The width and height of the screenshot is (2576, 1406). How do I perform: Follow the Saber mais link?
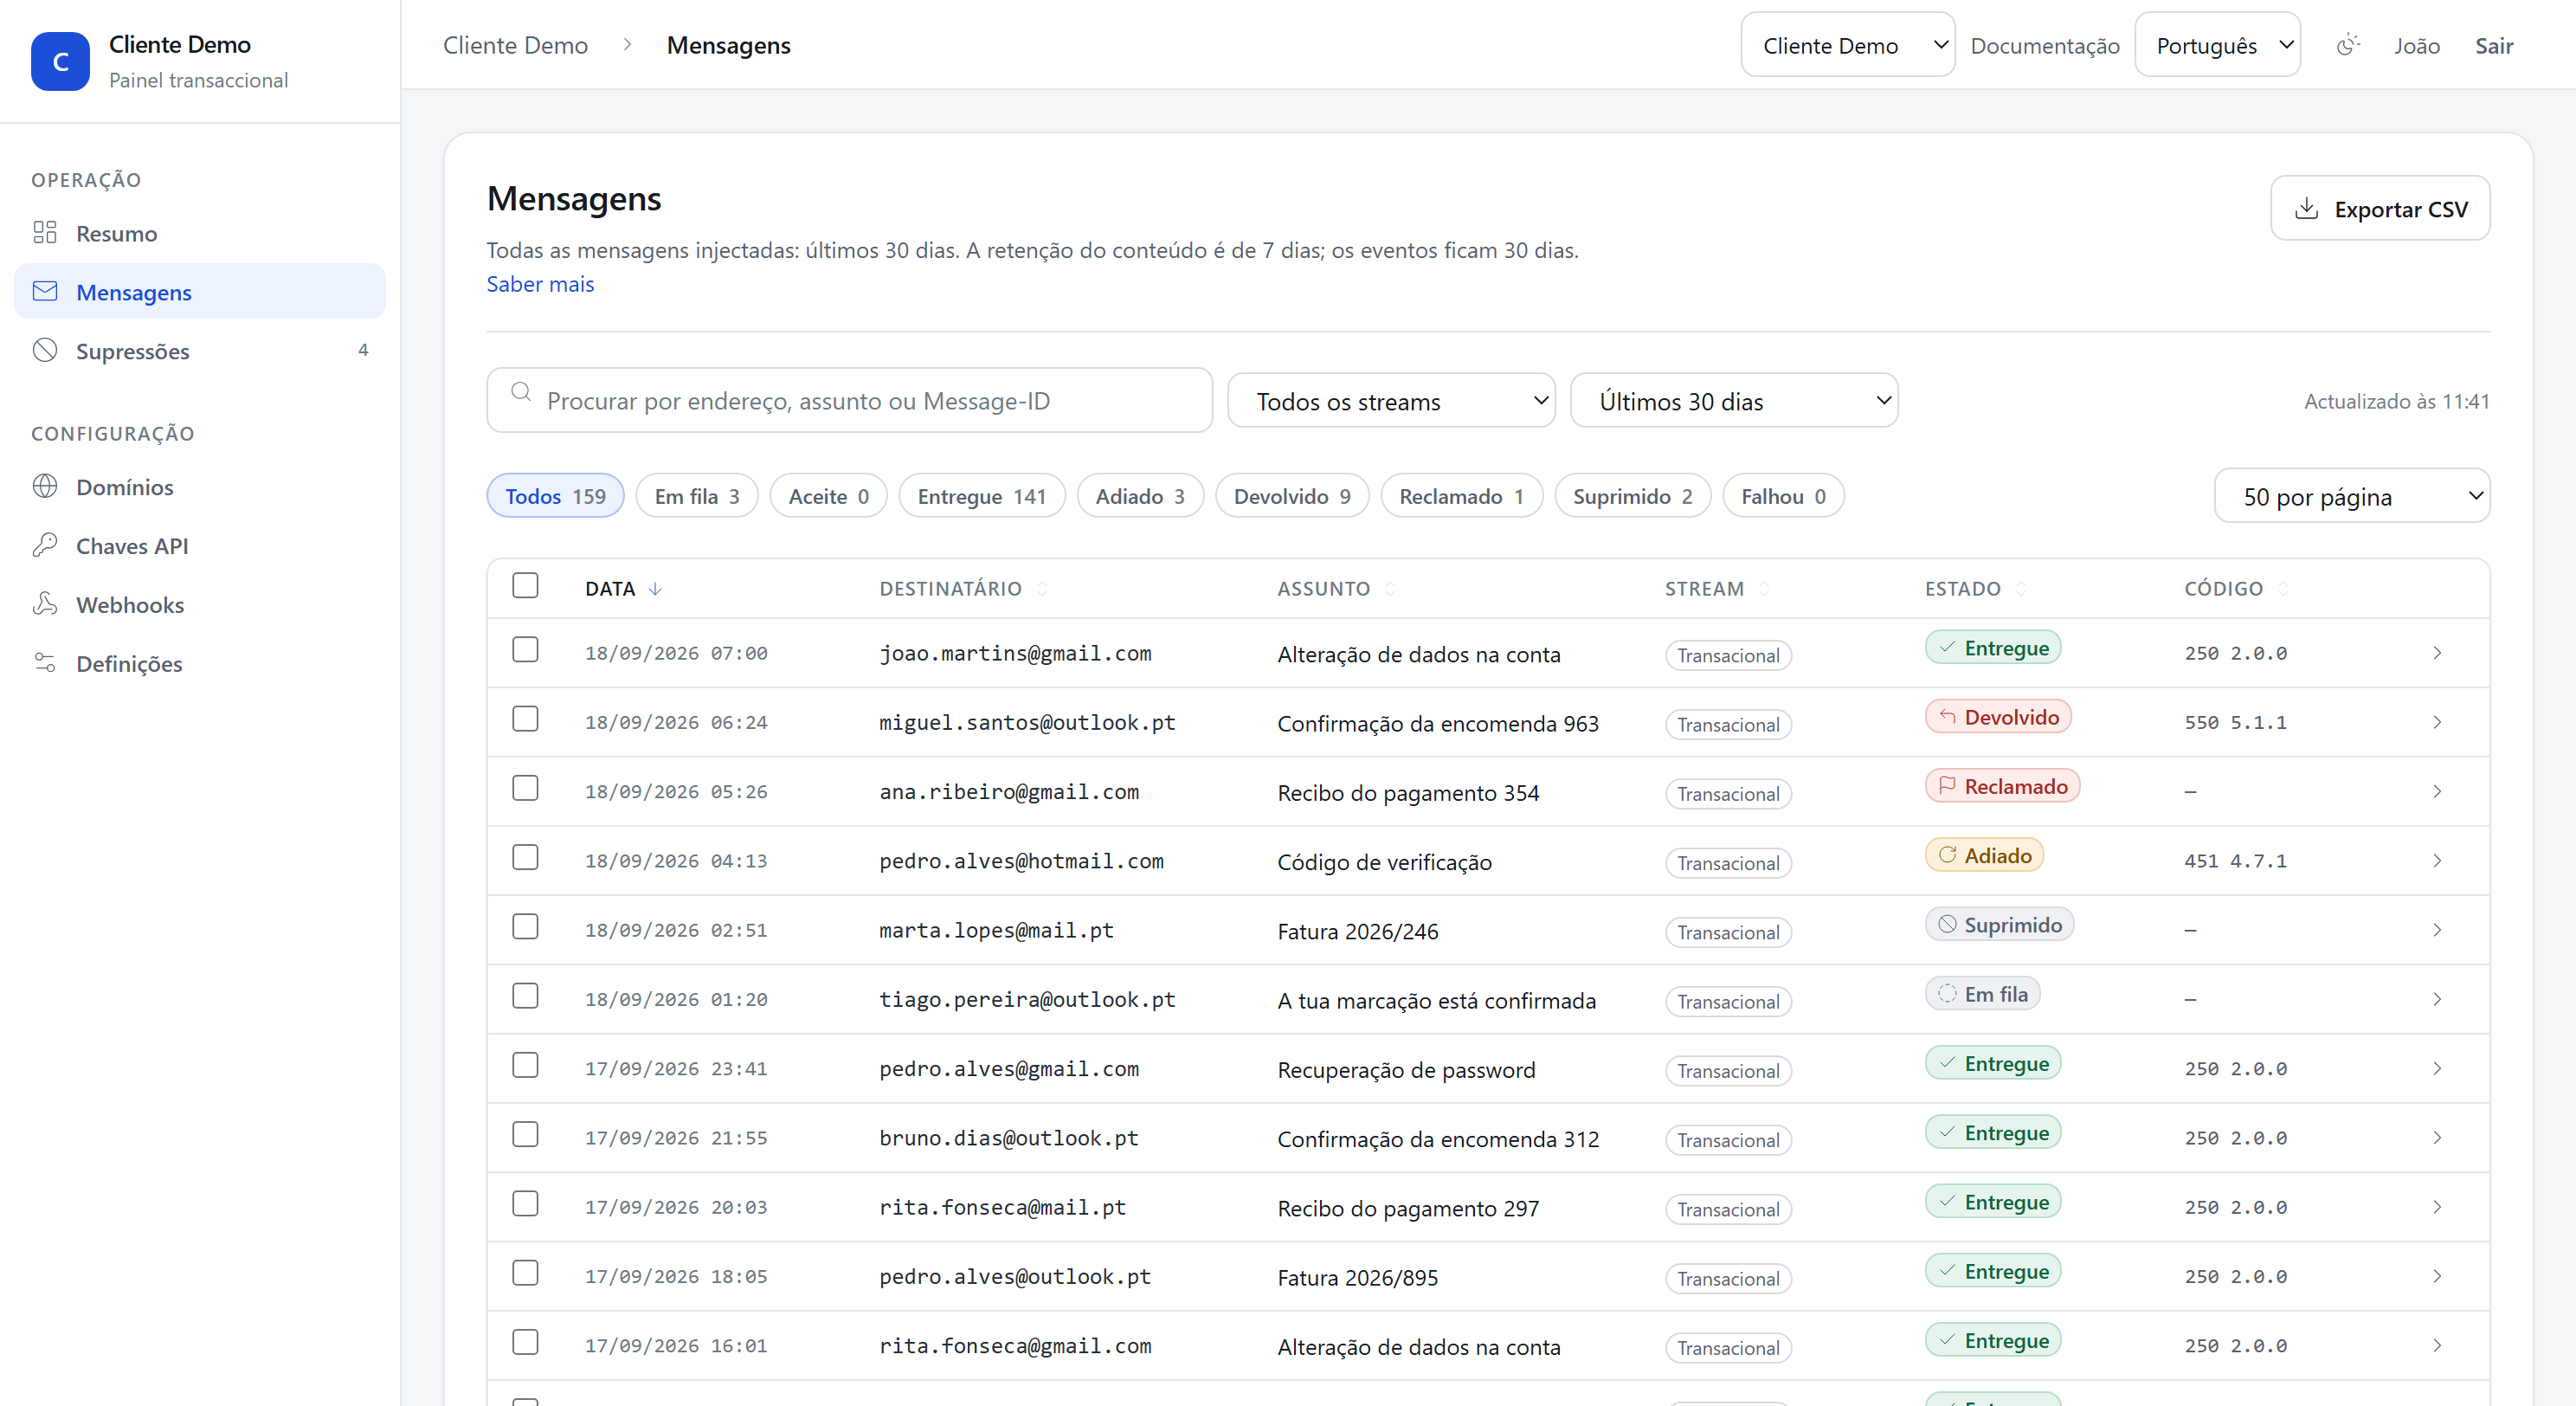(x=540, y=284)
